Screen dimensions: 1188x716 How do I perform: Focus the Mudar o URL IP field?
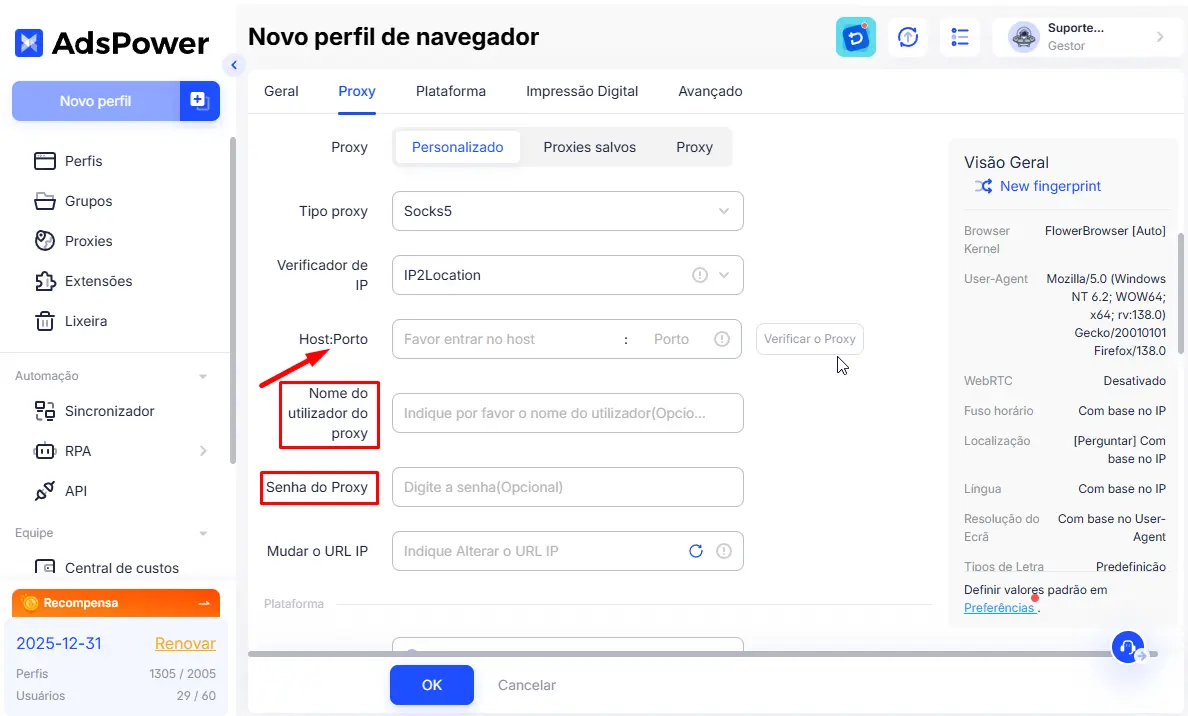[567, 551]
